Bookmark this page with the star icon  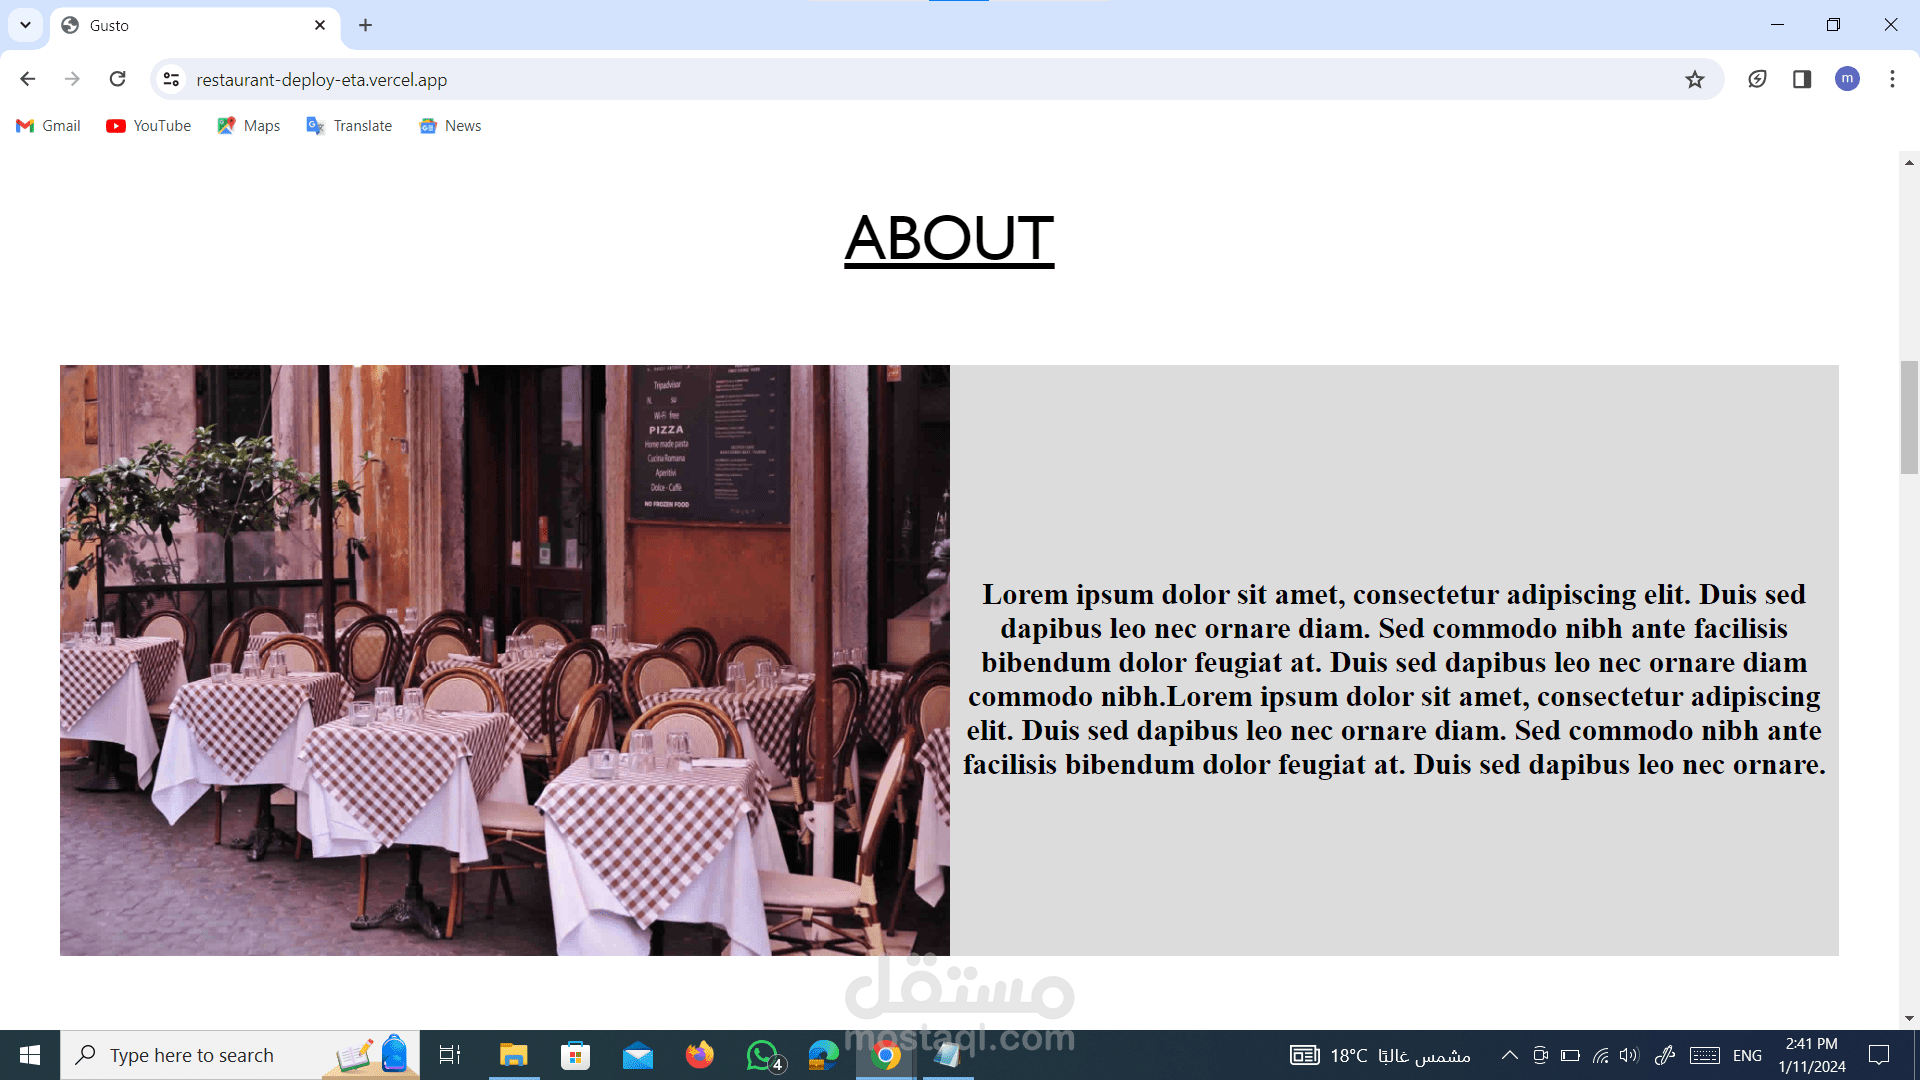(x=1694, y=79)
